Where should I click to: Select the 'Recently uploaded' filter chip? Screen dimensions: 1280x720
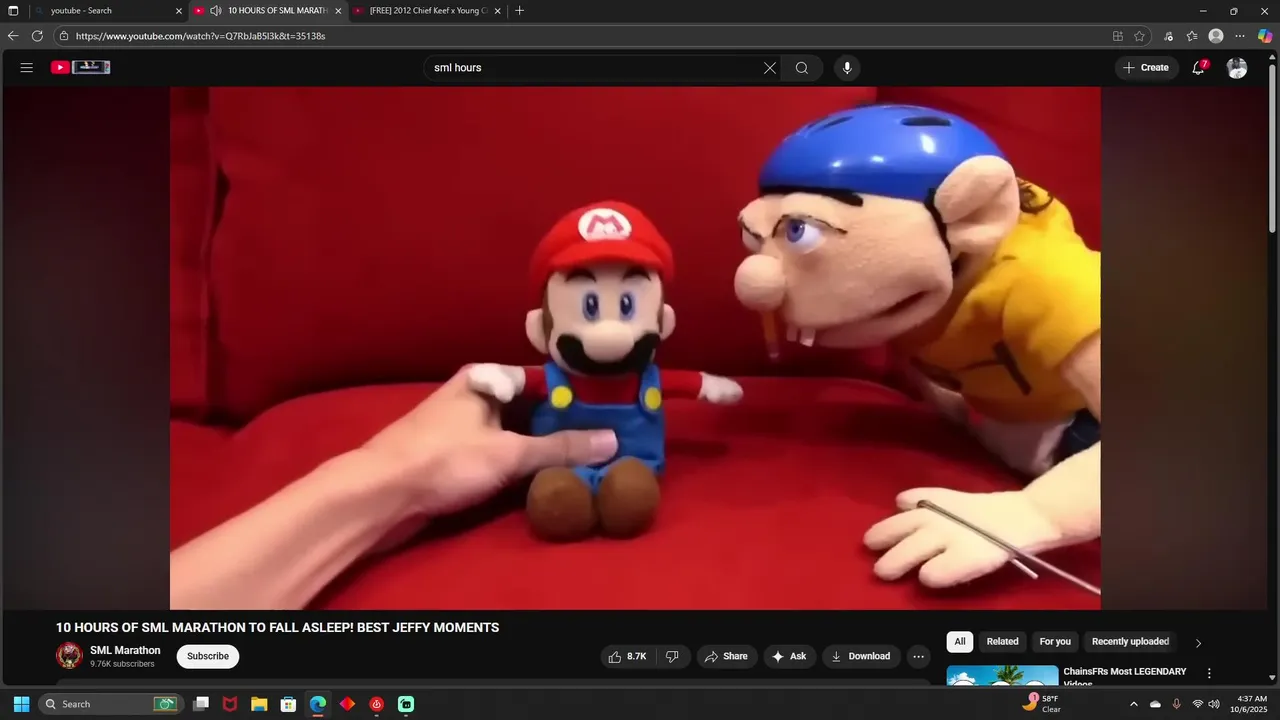pyautogui.click(x=1130, y=642)
